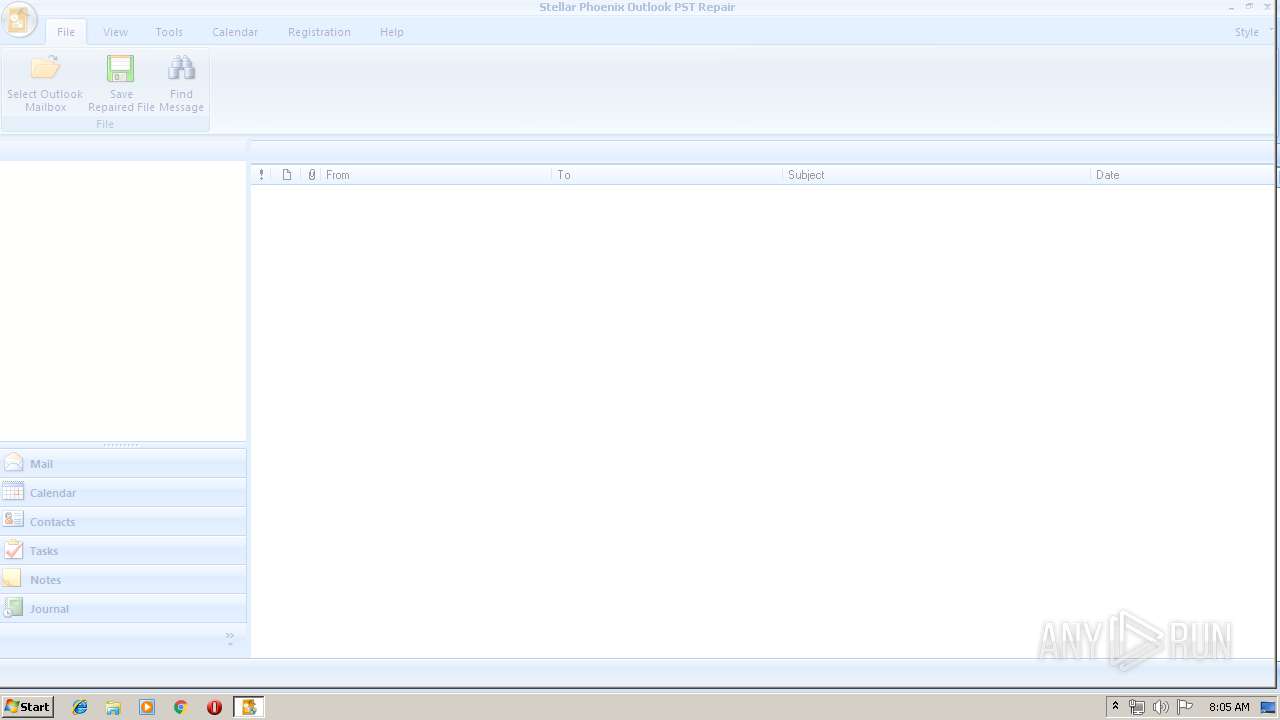The height and width of the screenshot is (720, 1280).
Task: Sort by the item type page column
Action: click(x=287, y=175)
